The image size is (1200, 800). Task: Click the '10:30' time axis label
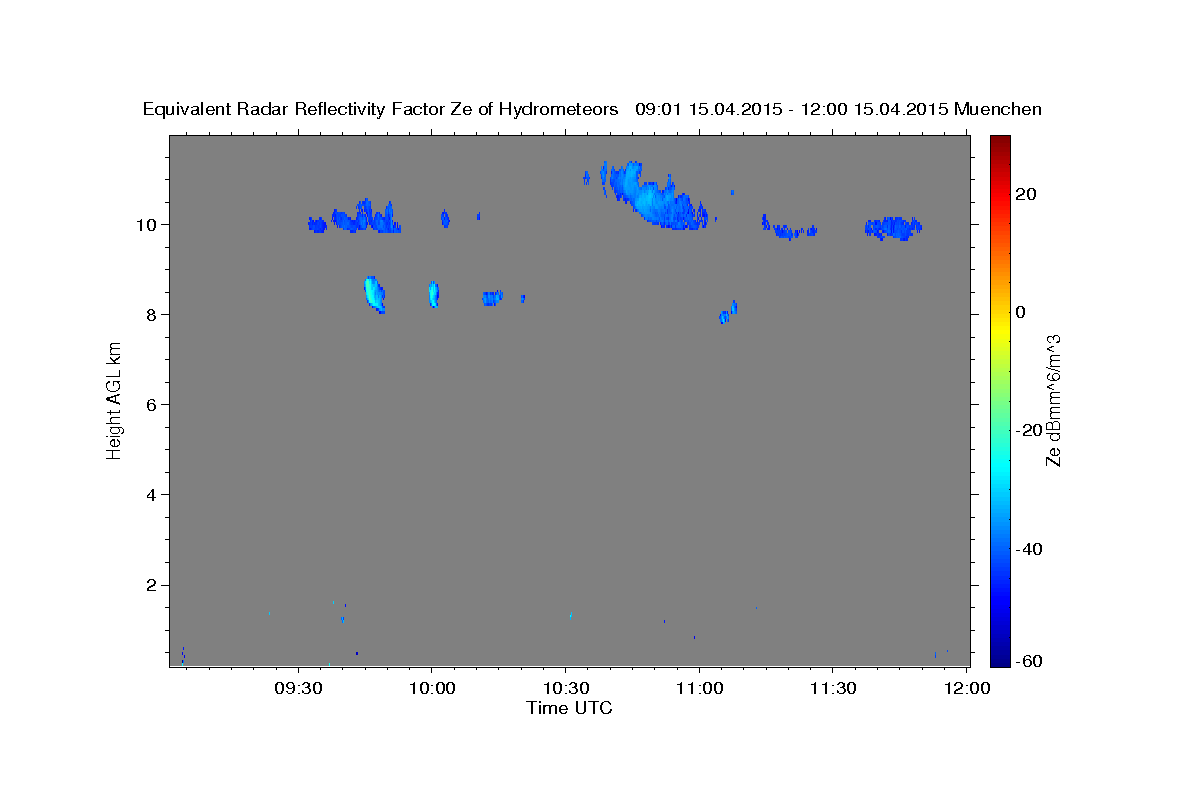tap(565, 689)
